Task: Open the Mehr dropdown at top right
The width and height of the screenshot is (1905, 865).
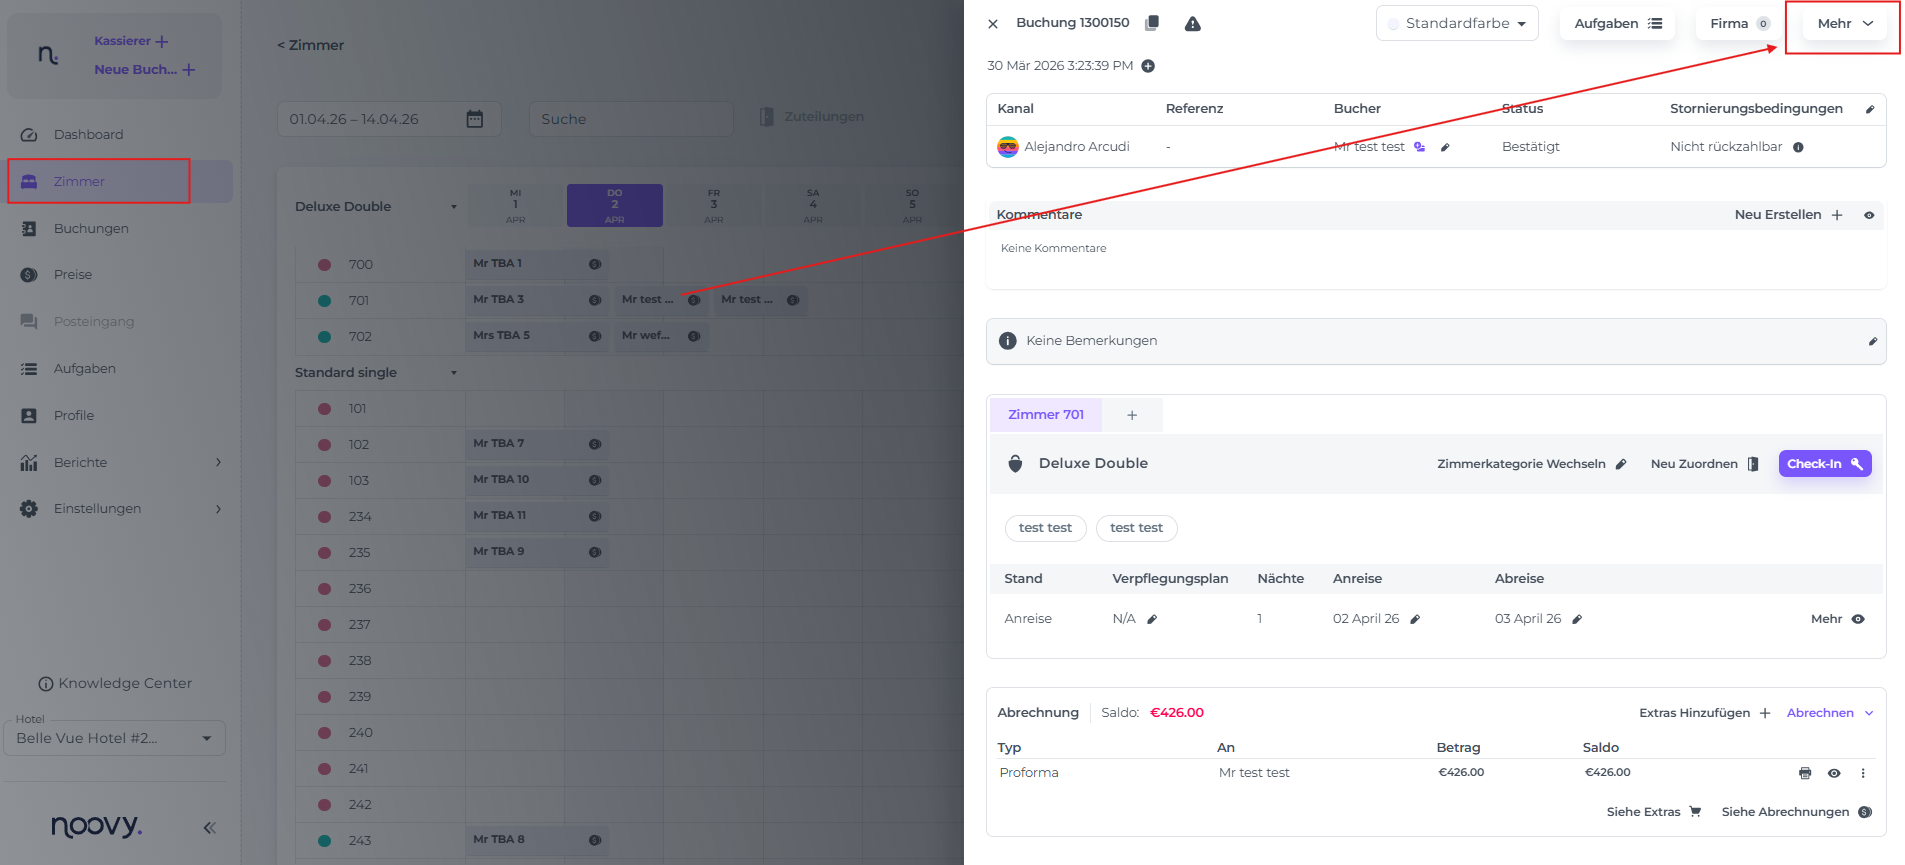Action: coord(1844,24)
